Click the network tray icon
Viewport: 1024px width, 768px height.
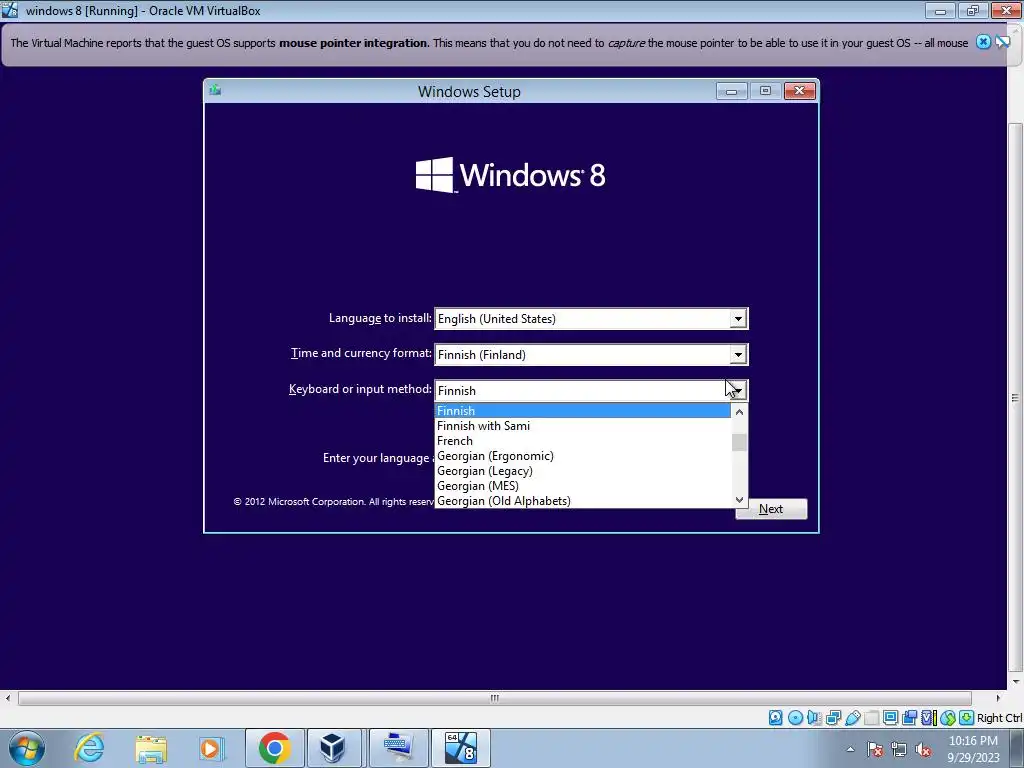(899, 750)
